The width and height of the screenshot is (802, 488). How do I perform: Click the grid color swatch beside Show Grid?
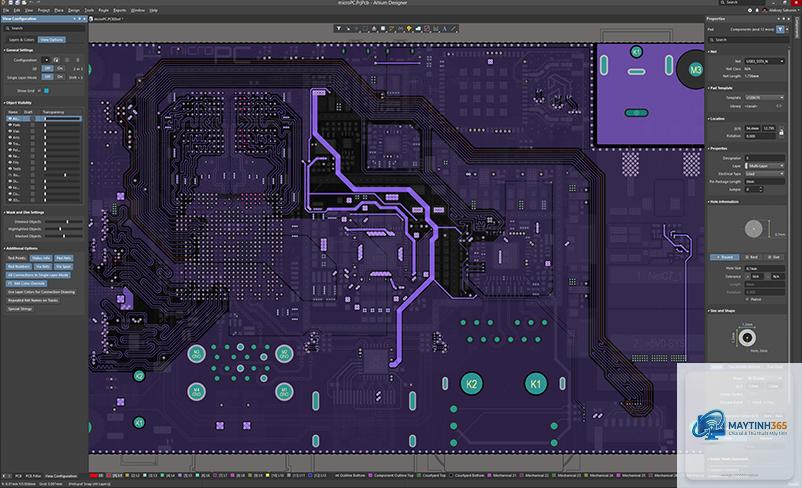(46, 91)
